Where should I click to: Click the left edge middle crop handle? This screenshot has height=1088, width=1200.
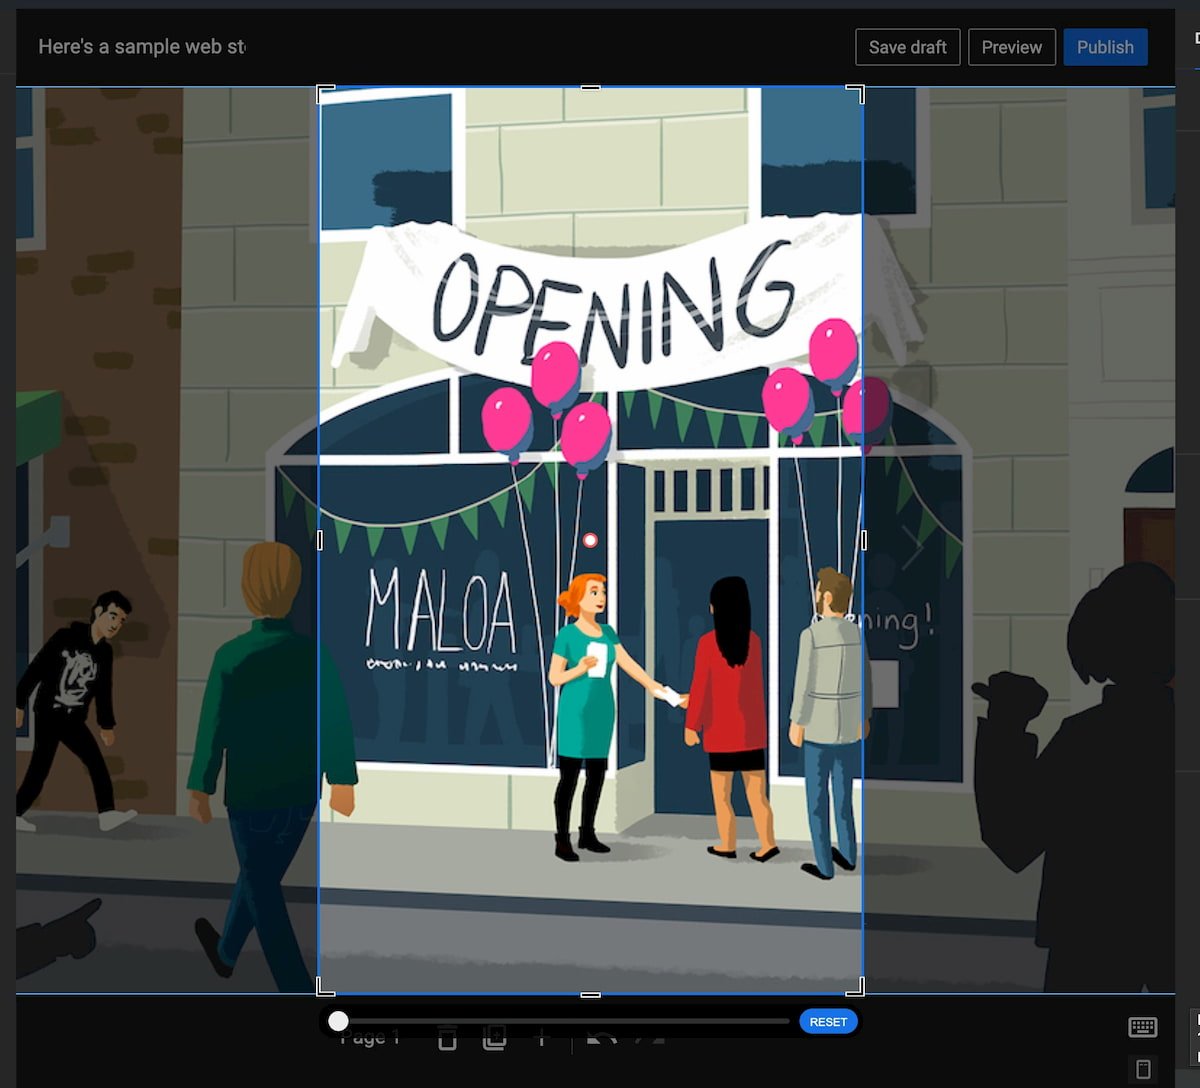(x=319, y=540)
